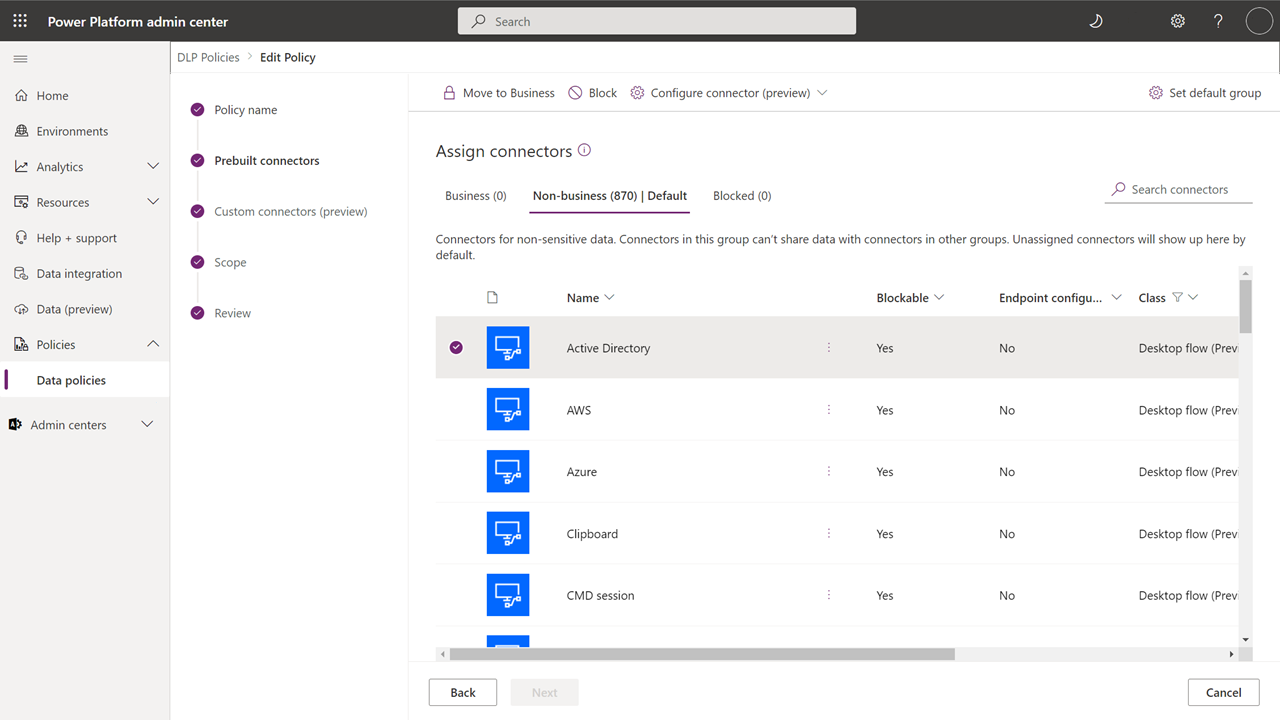Open the DLP Policies breadcrumb link

tap(208, 57)
